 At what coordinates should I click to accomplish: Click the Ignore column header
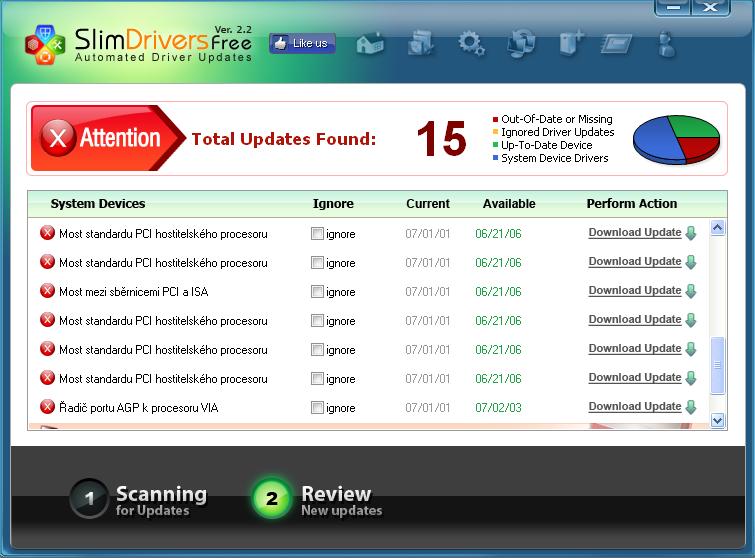click(x=333, y=204)
